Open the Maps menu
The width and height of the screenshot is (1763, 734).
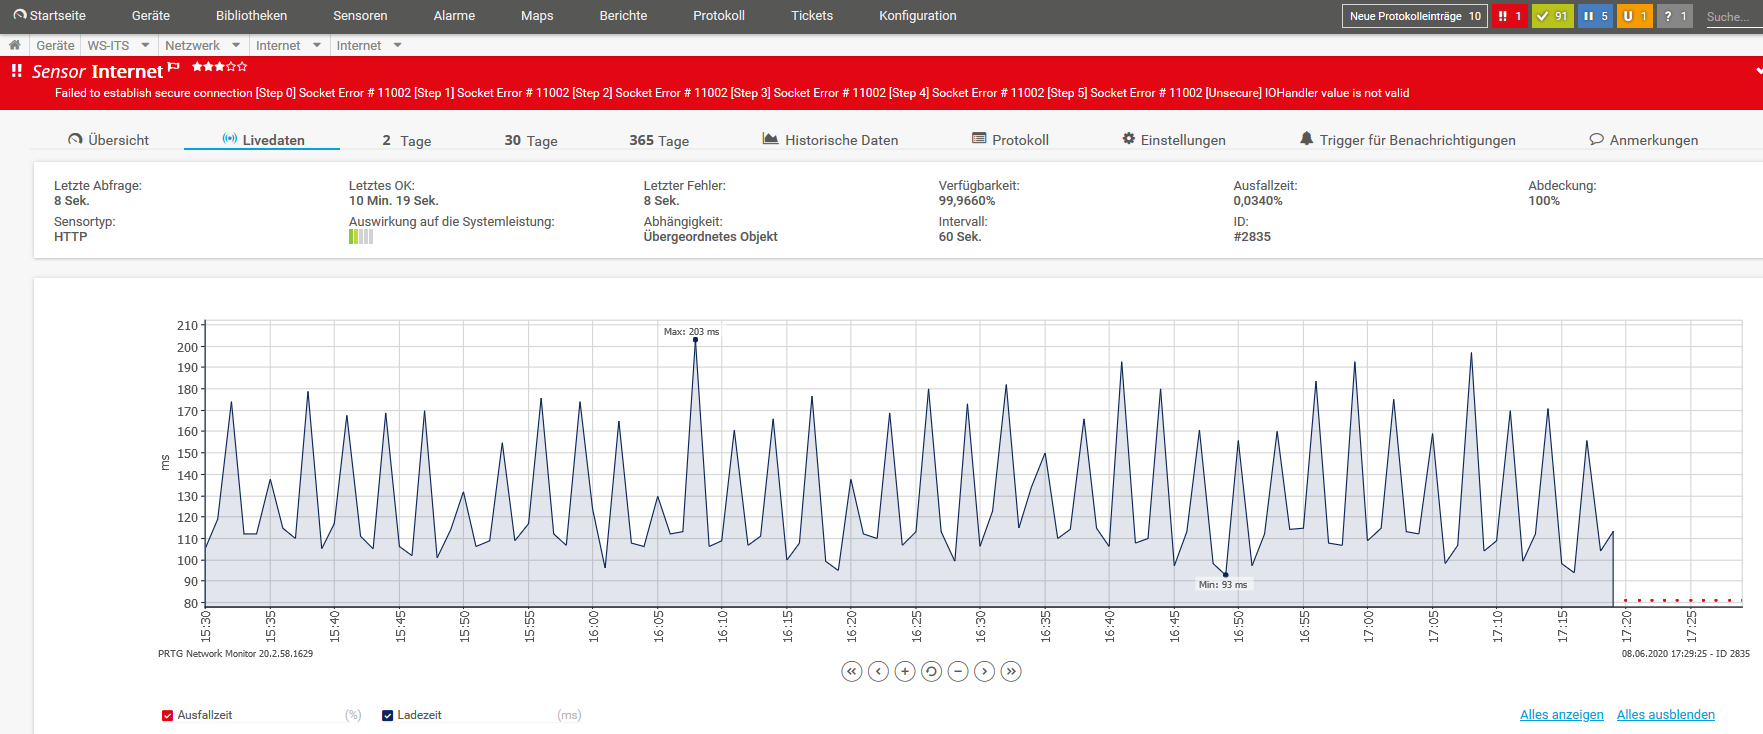(537, 16)
